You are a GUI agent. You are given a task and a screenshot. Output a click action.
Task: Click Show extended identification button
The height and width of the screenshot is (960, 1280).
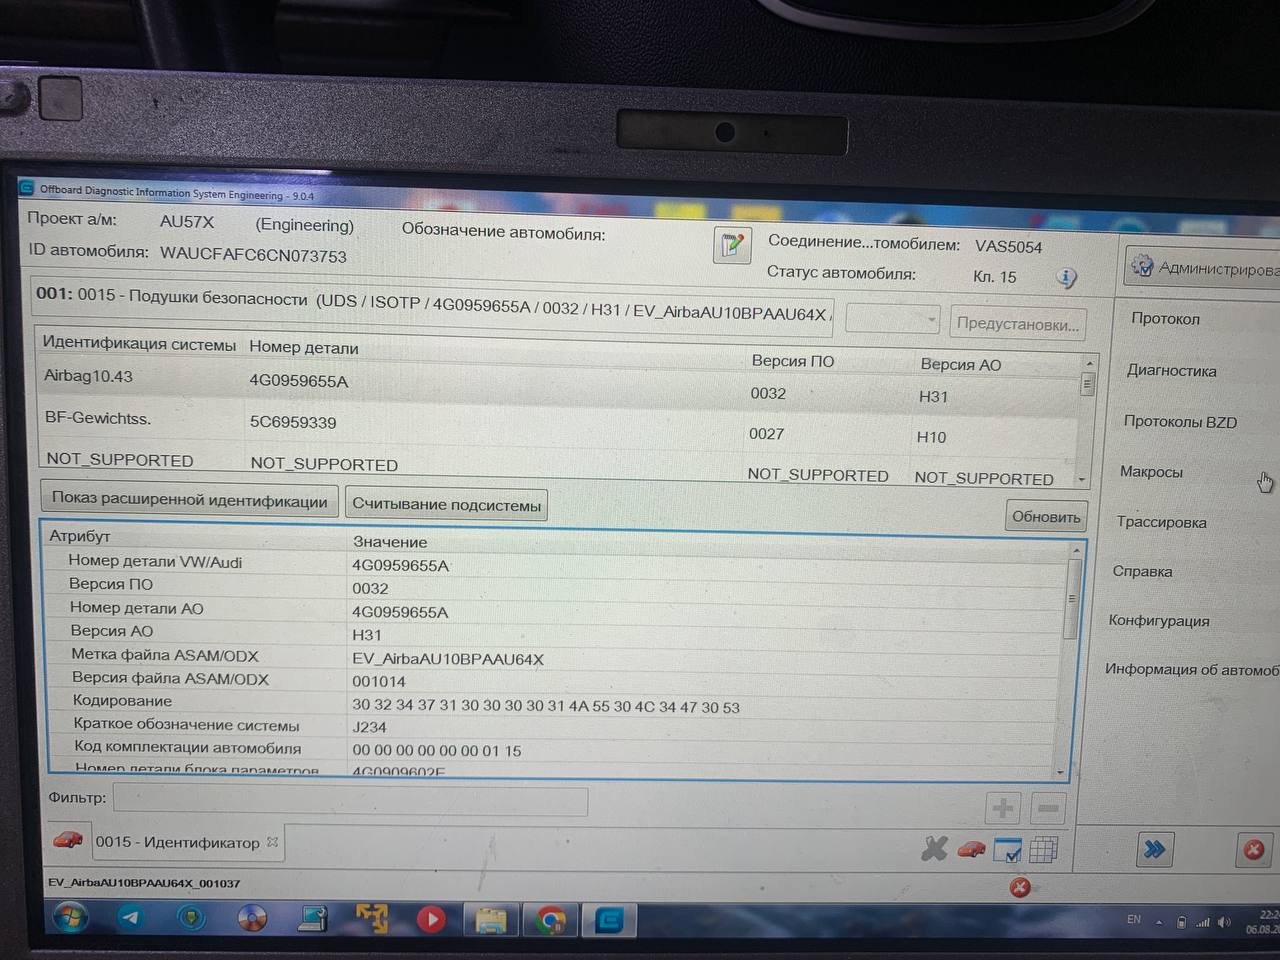(190, 500)
